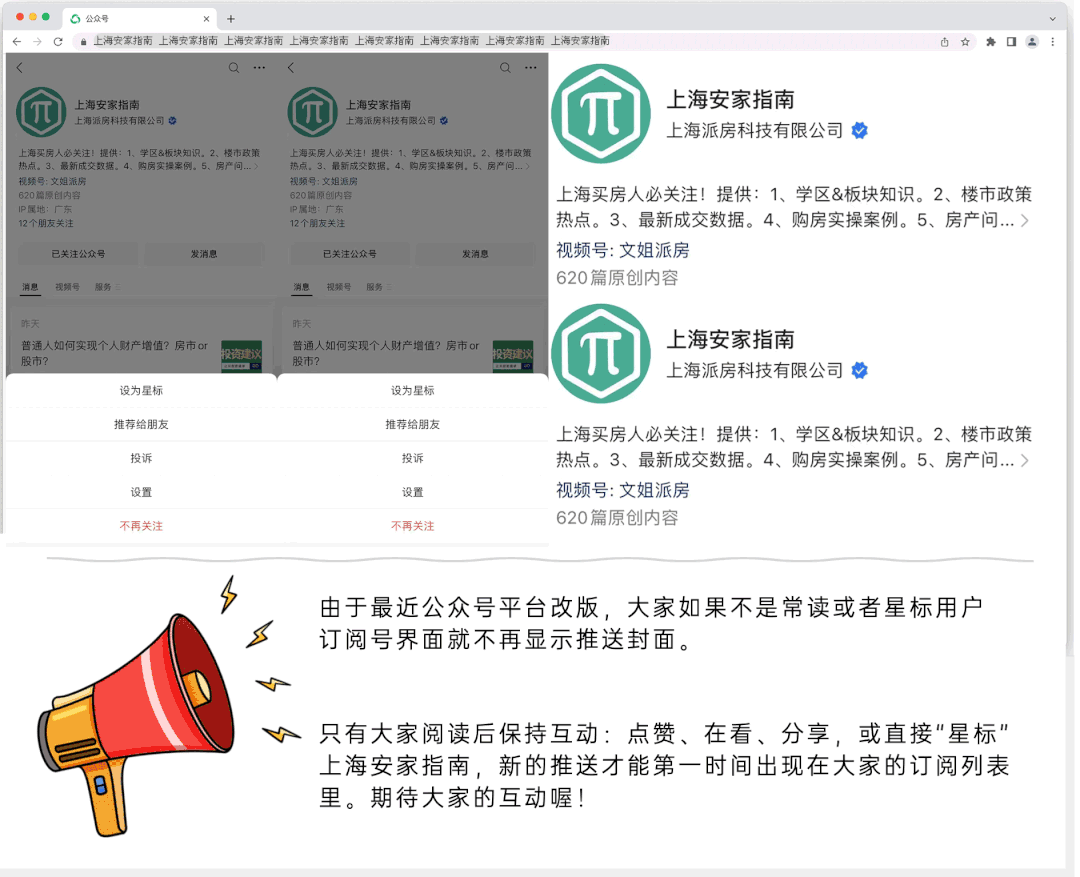Click the verified badge in middle phone panel

[444, 121]
